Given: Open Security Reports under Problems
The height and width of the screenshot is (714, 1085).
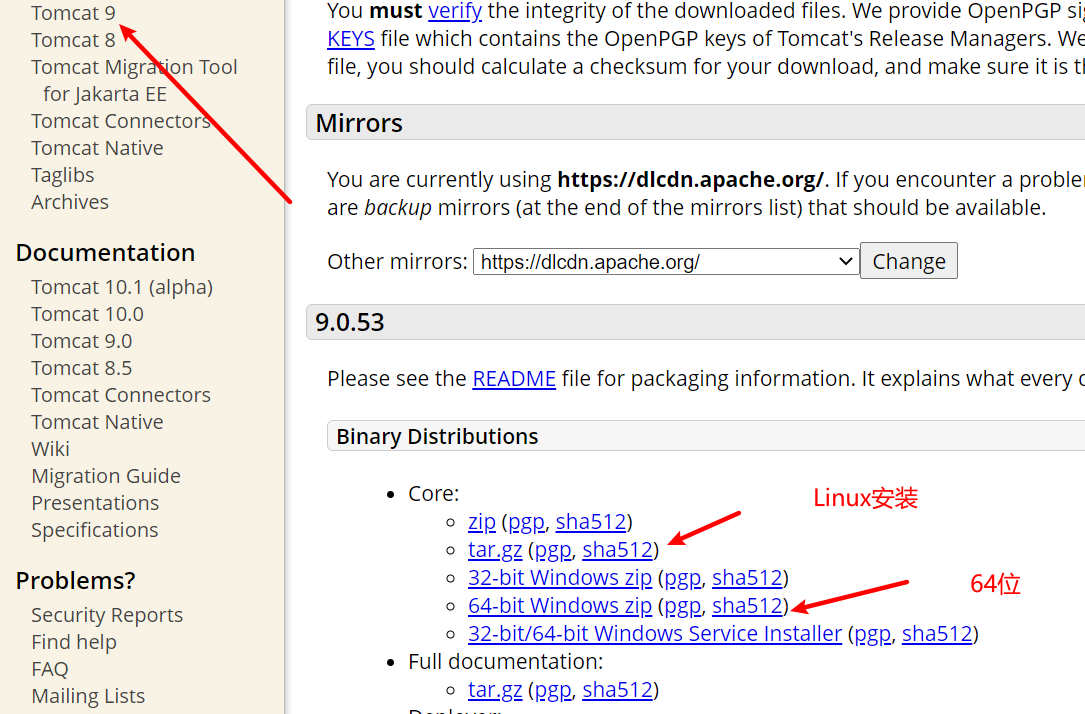Looking at the screenshot, I should tap(107, 615).
